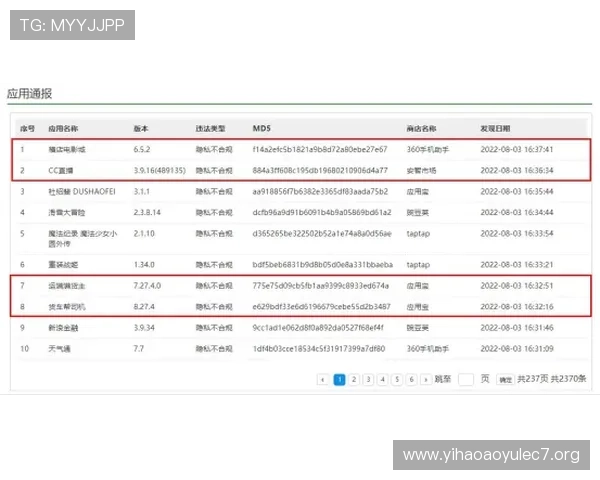Viewport: 600px width, 480px height.
Task: Open page 4 in pagination
Action: pos(383,379)
